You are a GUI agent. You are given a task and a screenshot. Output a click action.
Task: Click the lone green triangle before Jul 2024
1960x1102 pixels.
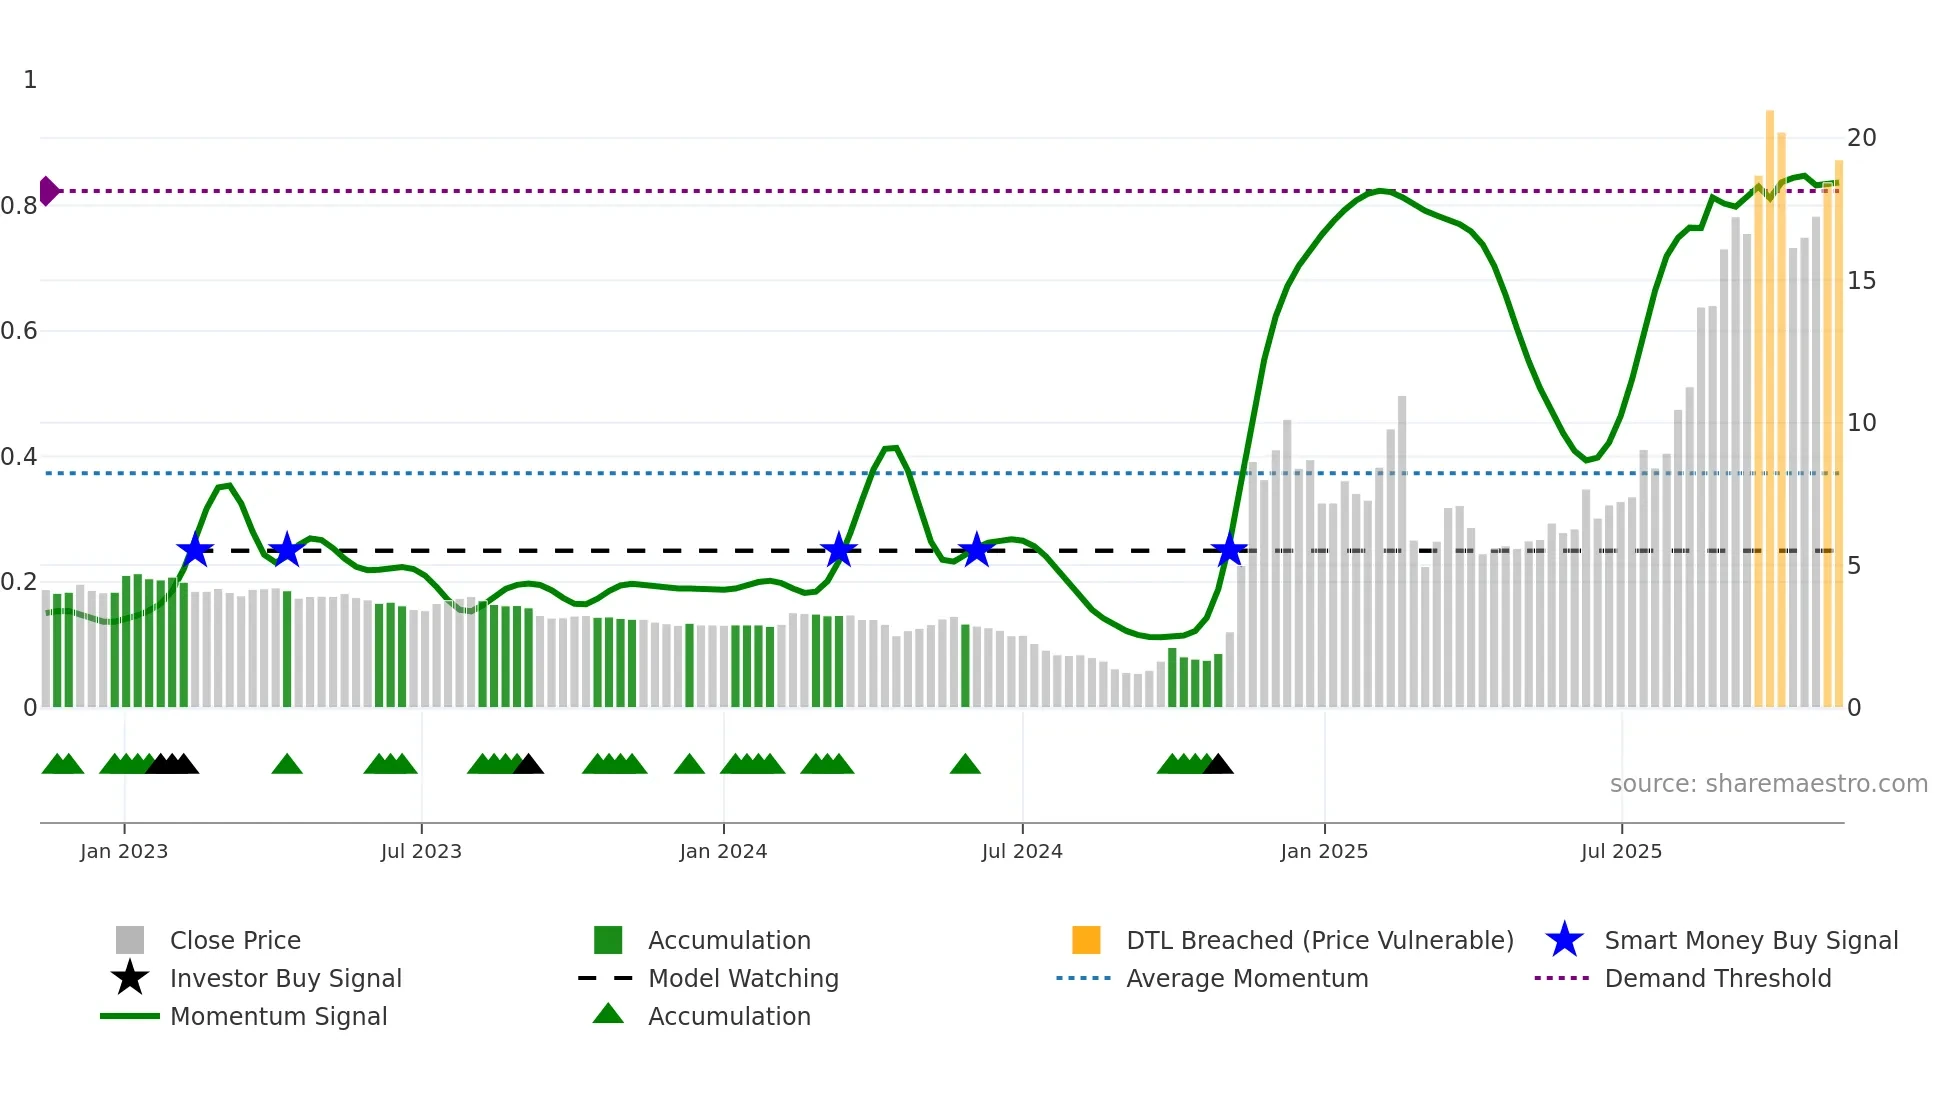tap(965, 765)
